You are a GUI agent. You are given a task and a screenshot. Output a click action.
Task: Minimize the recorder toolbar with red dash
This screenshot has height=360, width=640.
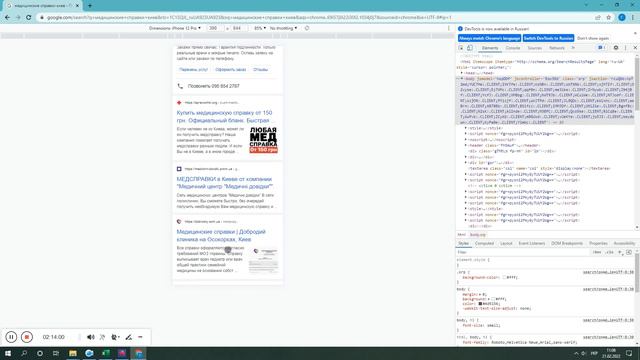click(140, 337)
